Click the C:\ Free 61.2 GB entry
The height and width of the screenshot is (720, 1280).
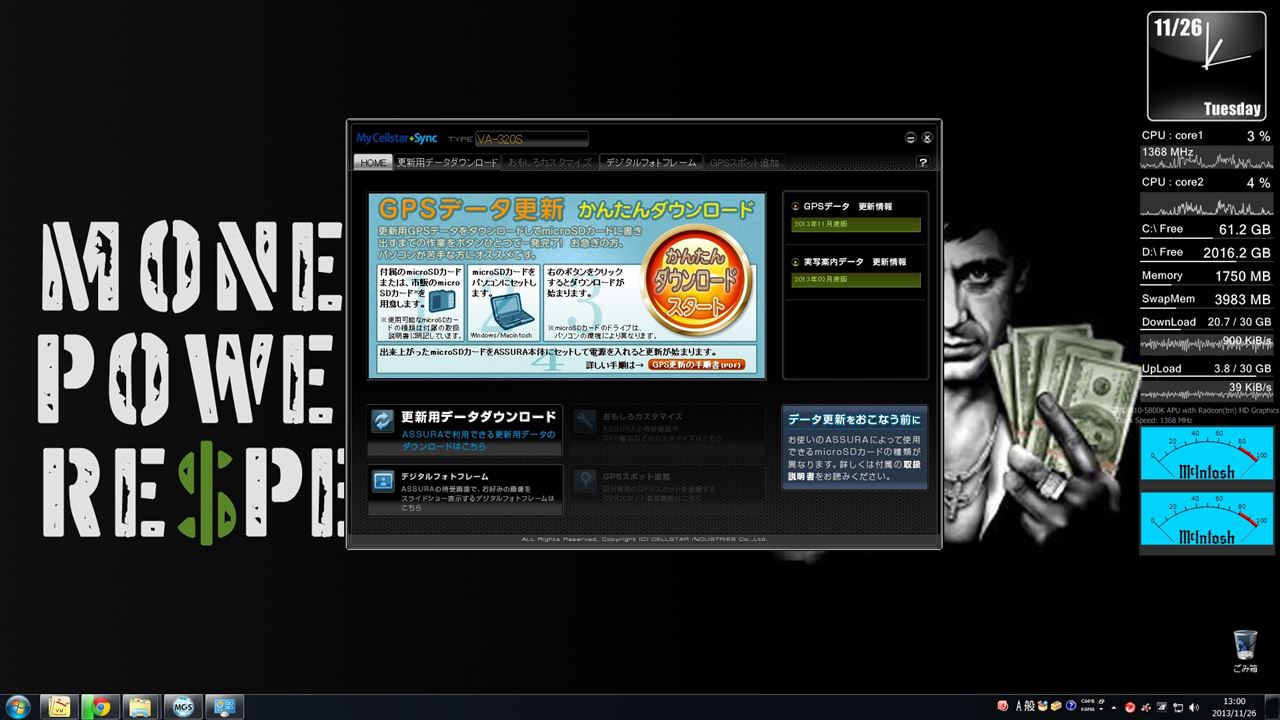pyautogui.click(x=1207, y=229)
